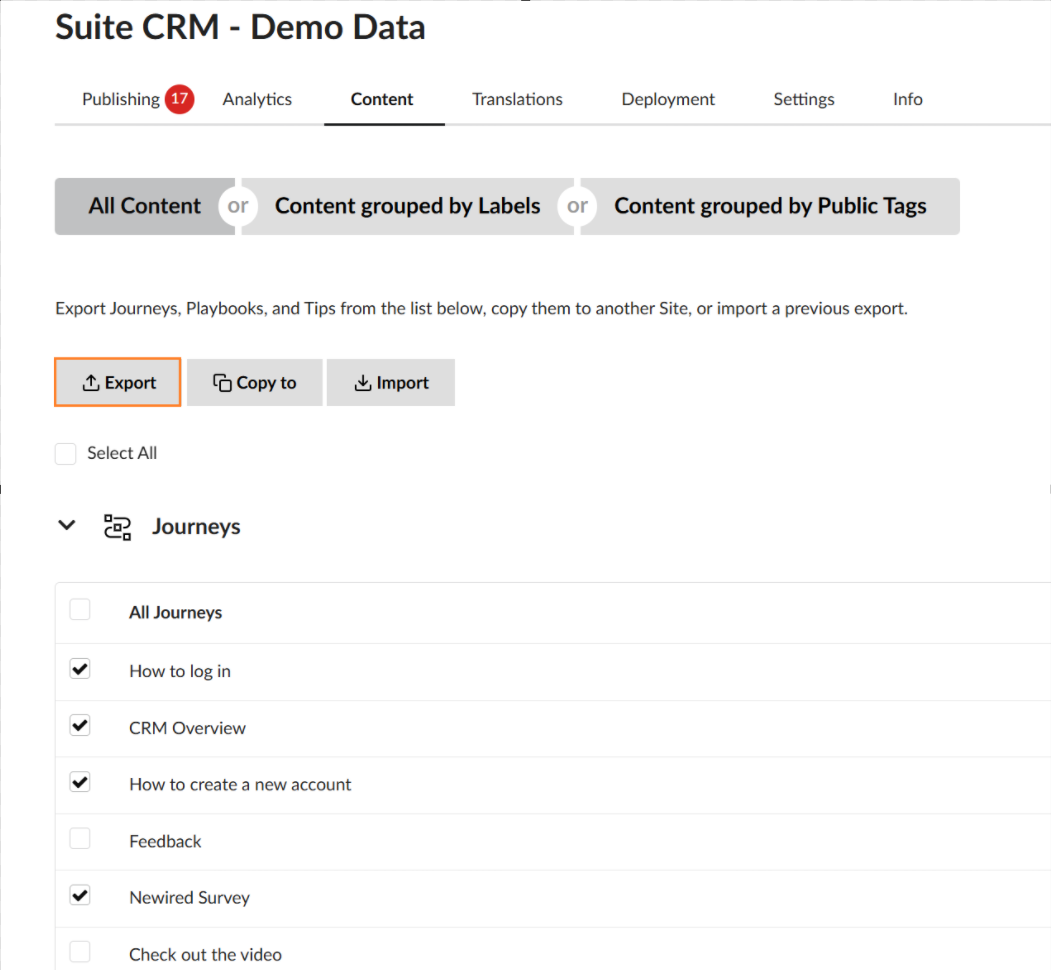Click the red Publishing badge showing 17
The image size is (1051, 970).
click(179, 99)
